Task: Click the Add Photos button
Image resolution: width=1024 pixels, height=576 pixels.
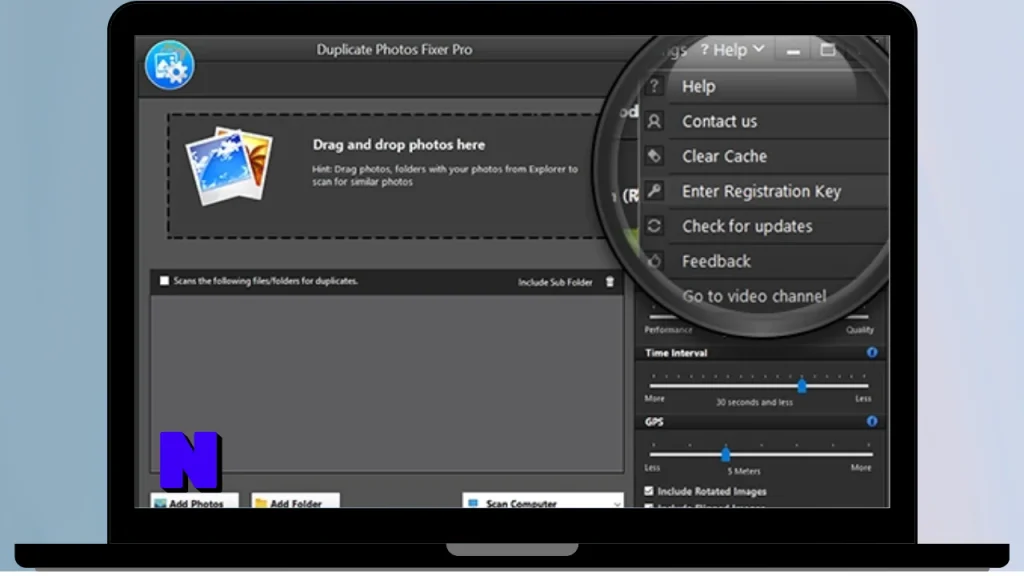Action: coord(195,502)
